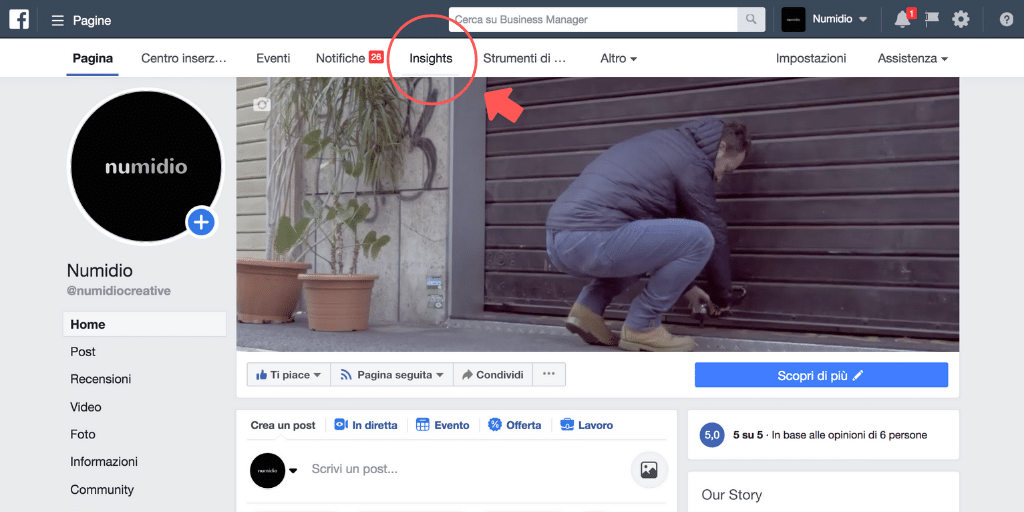1024x512 pixels.
Task: Open the notifications bell icon
Action: (x=903, y=20)
